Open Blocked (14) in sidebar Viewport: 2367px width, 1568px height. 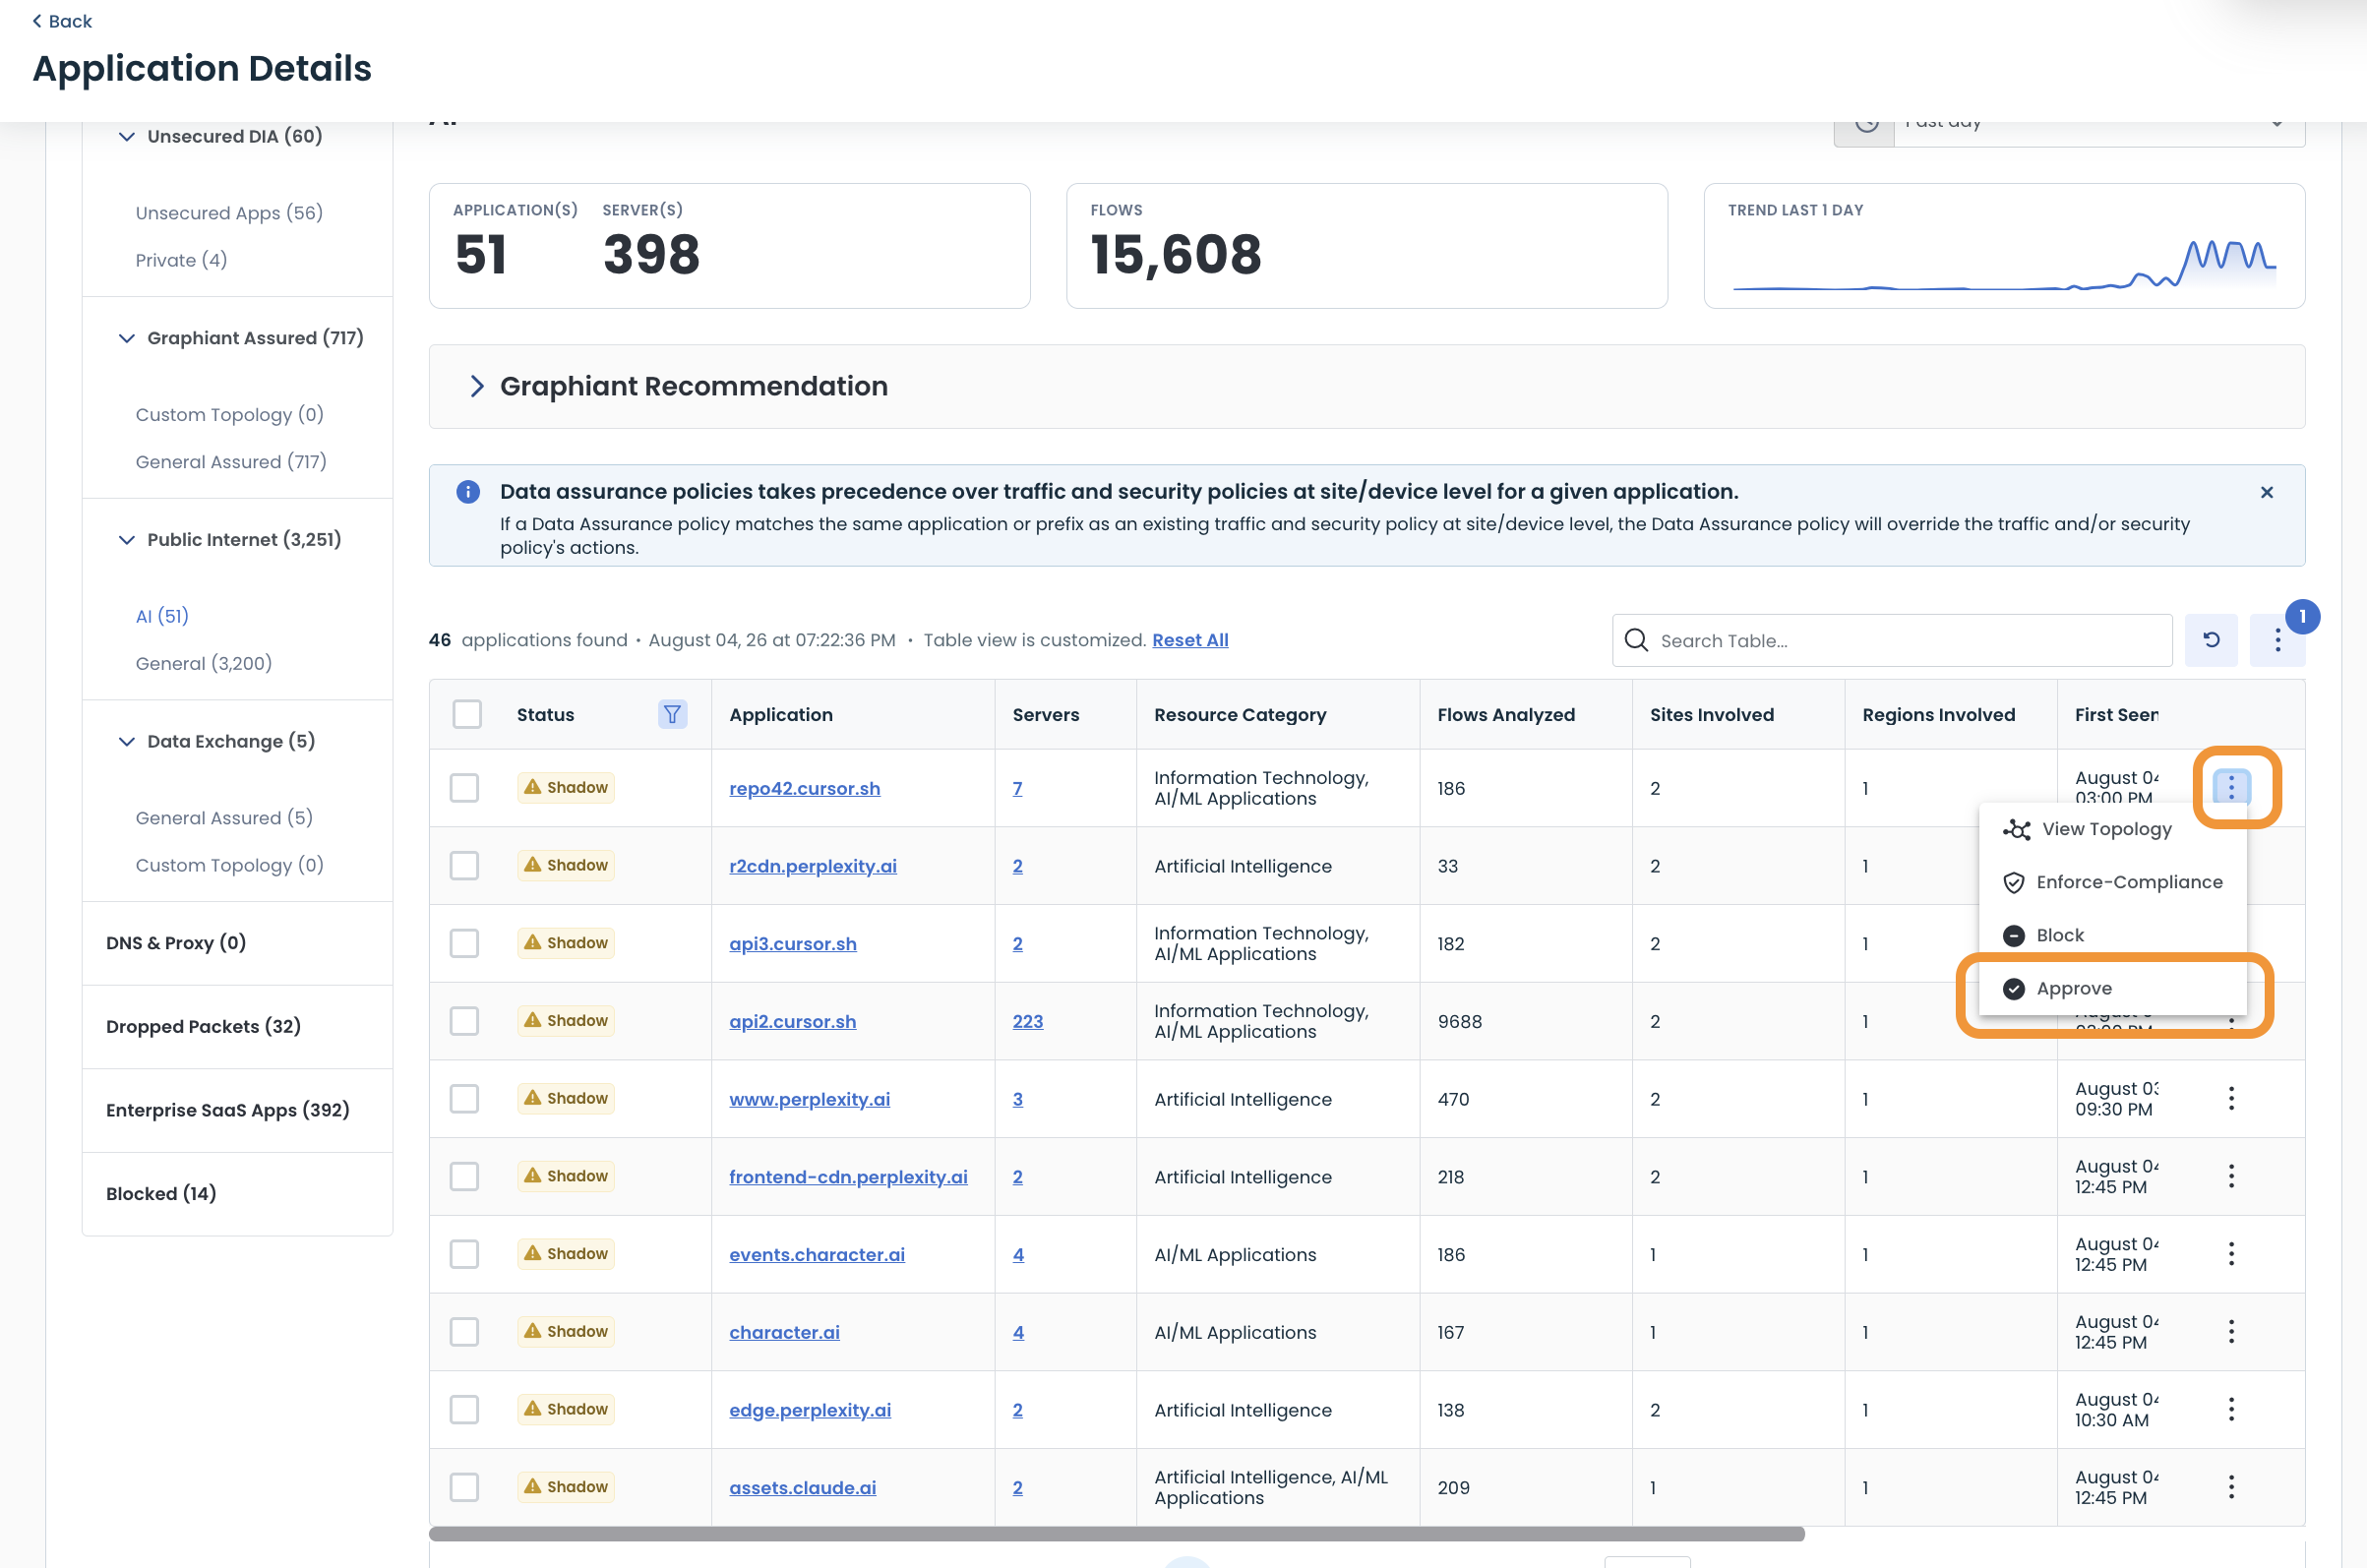(x=161, y=1193)
